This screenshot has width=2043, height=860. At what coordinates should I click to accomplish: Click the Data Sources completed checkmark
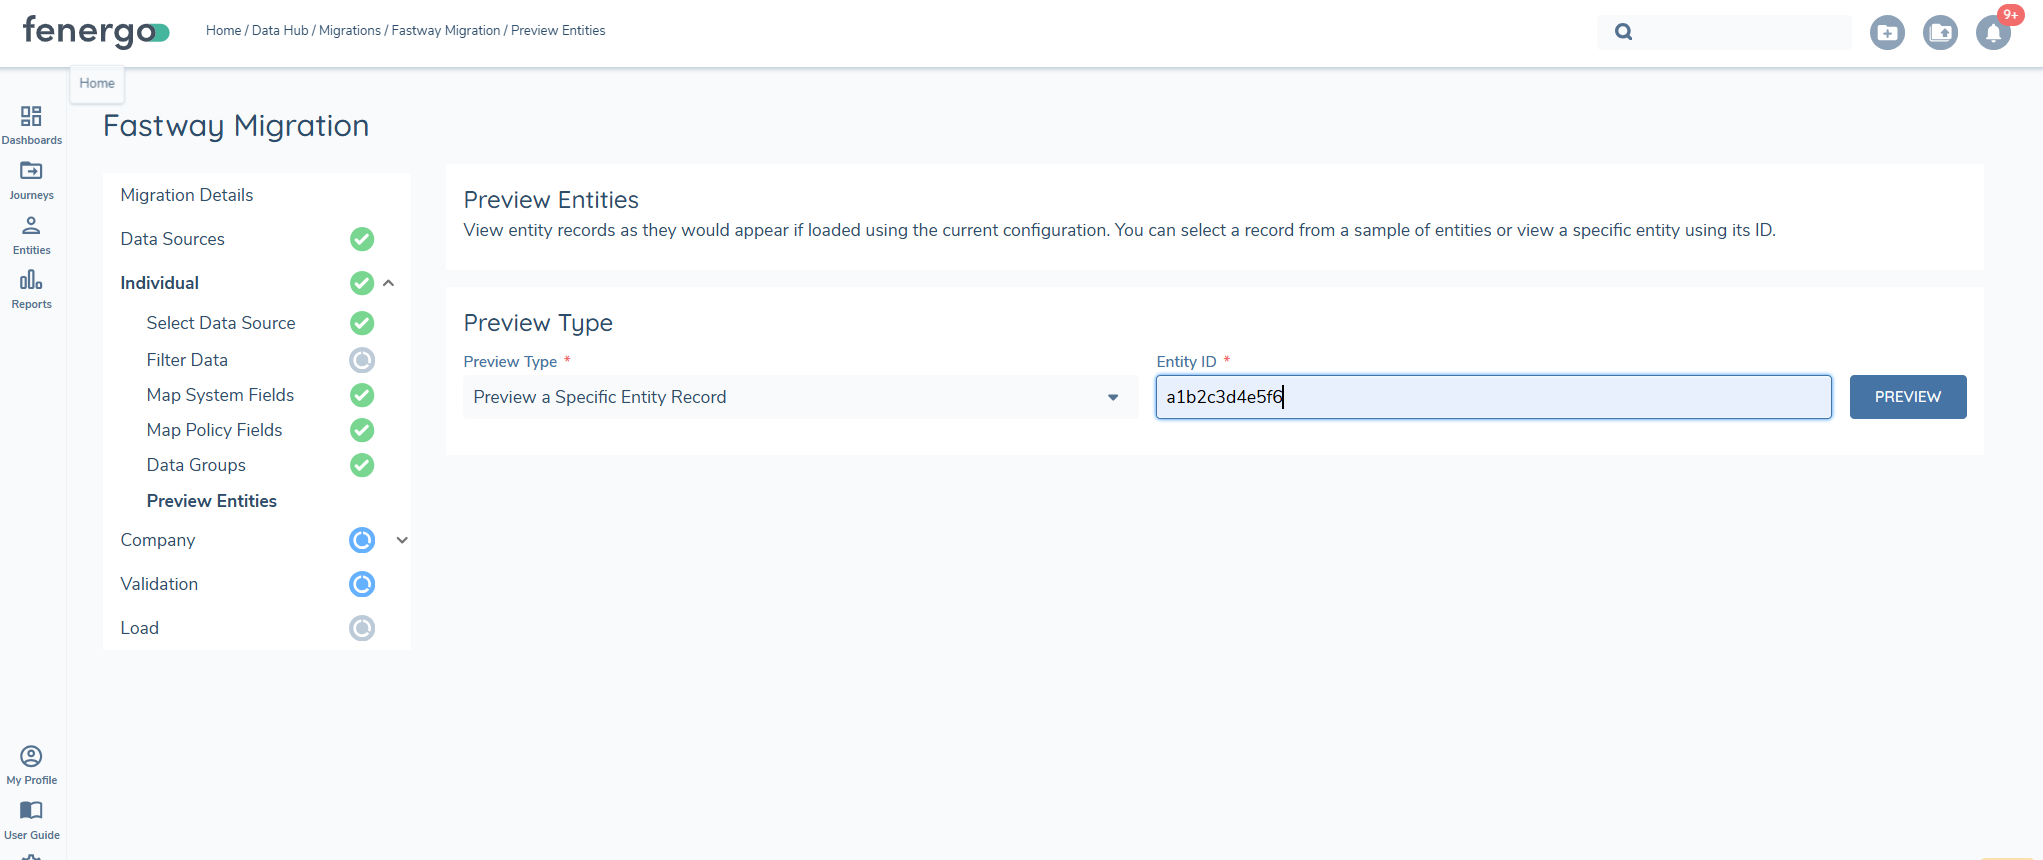click(362, 239)
